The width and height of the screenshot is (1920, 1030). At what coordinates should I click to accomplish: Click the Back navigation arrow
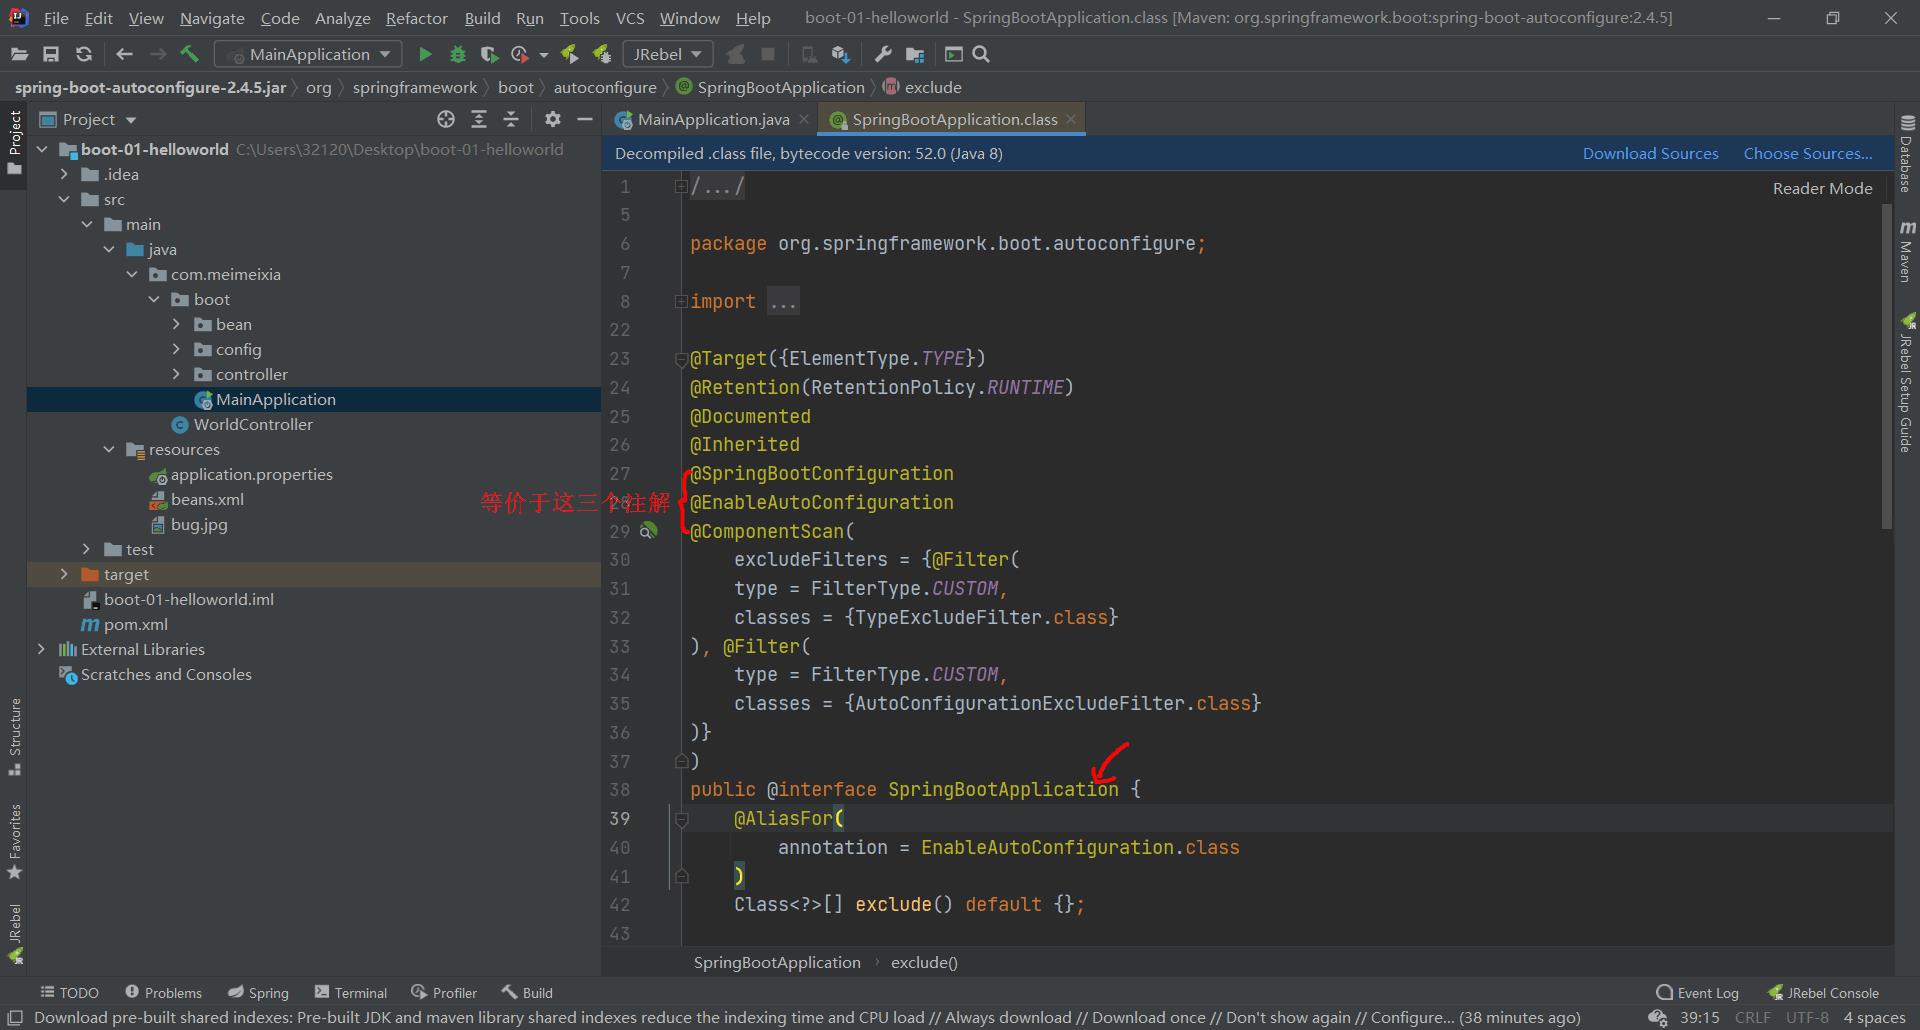click(x=124, y=54)
